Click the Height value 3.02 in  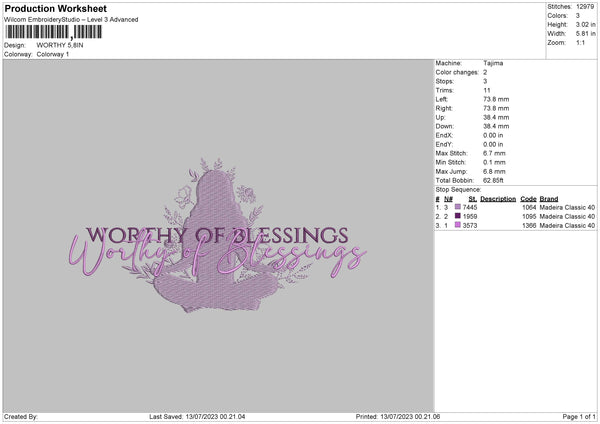click(x=585, y=24)
